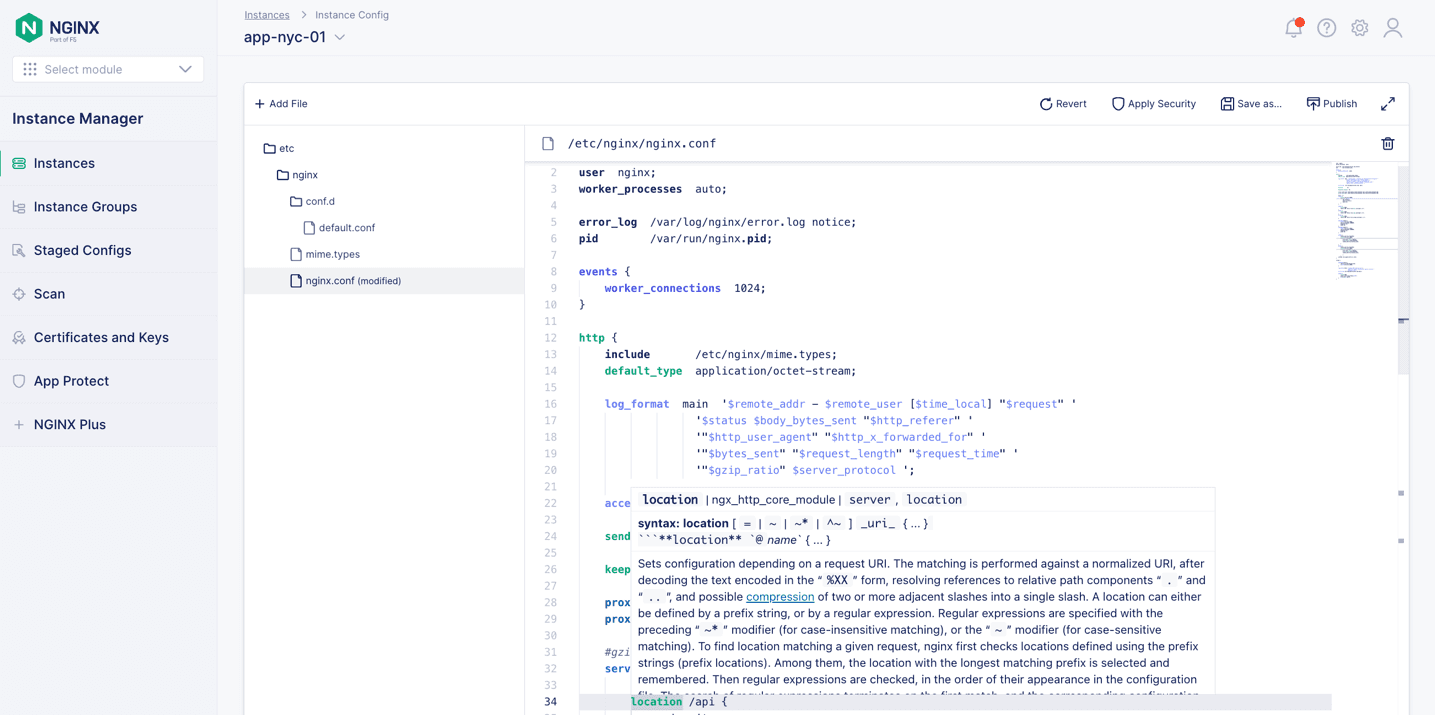Click the Publish button
Screen dimensions: 1435x715
[1331, 103]
